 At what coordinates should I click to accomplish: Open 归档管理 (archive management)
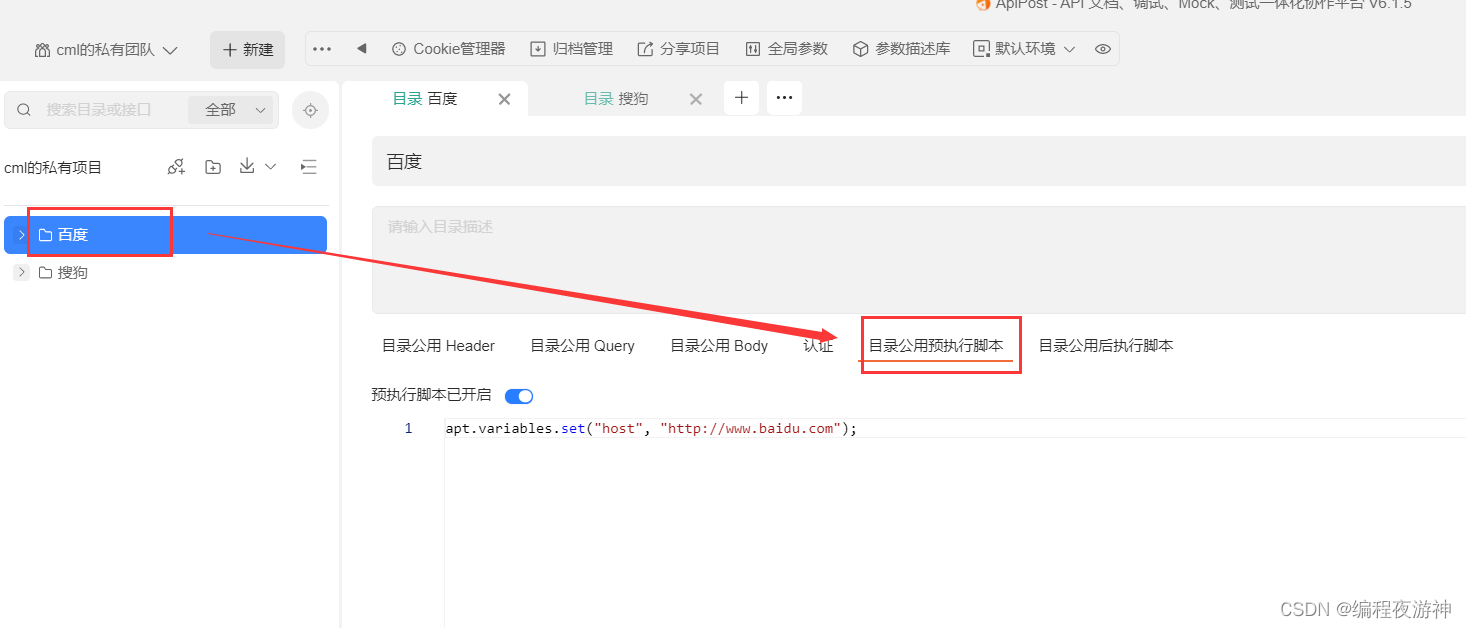571,48
